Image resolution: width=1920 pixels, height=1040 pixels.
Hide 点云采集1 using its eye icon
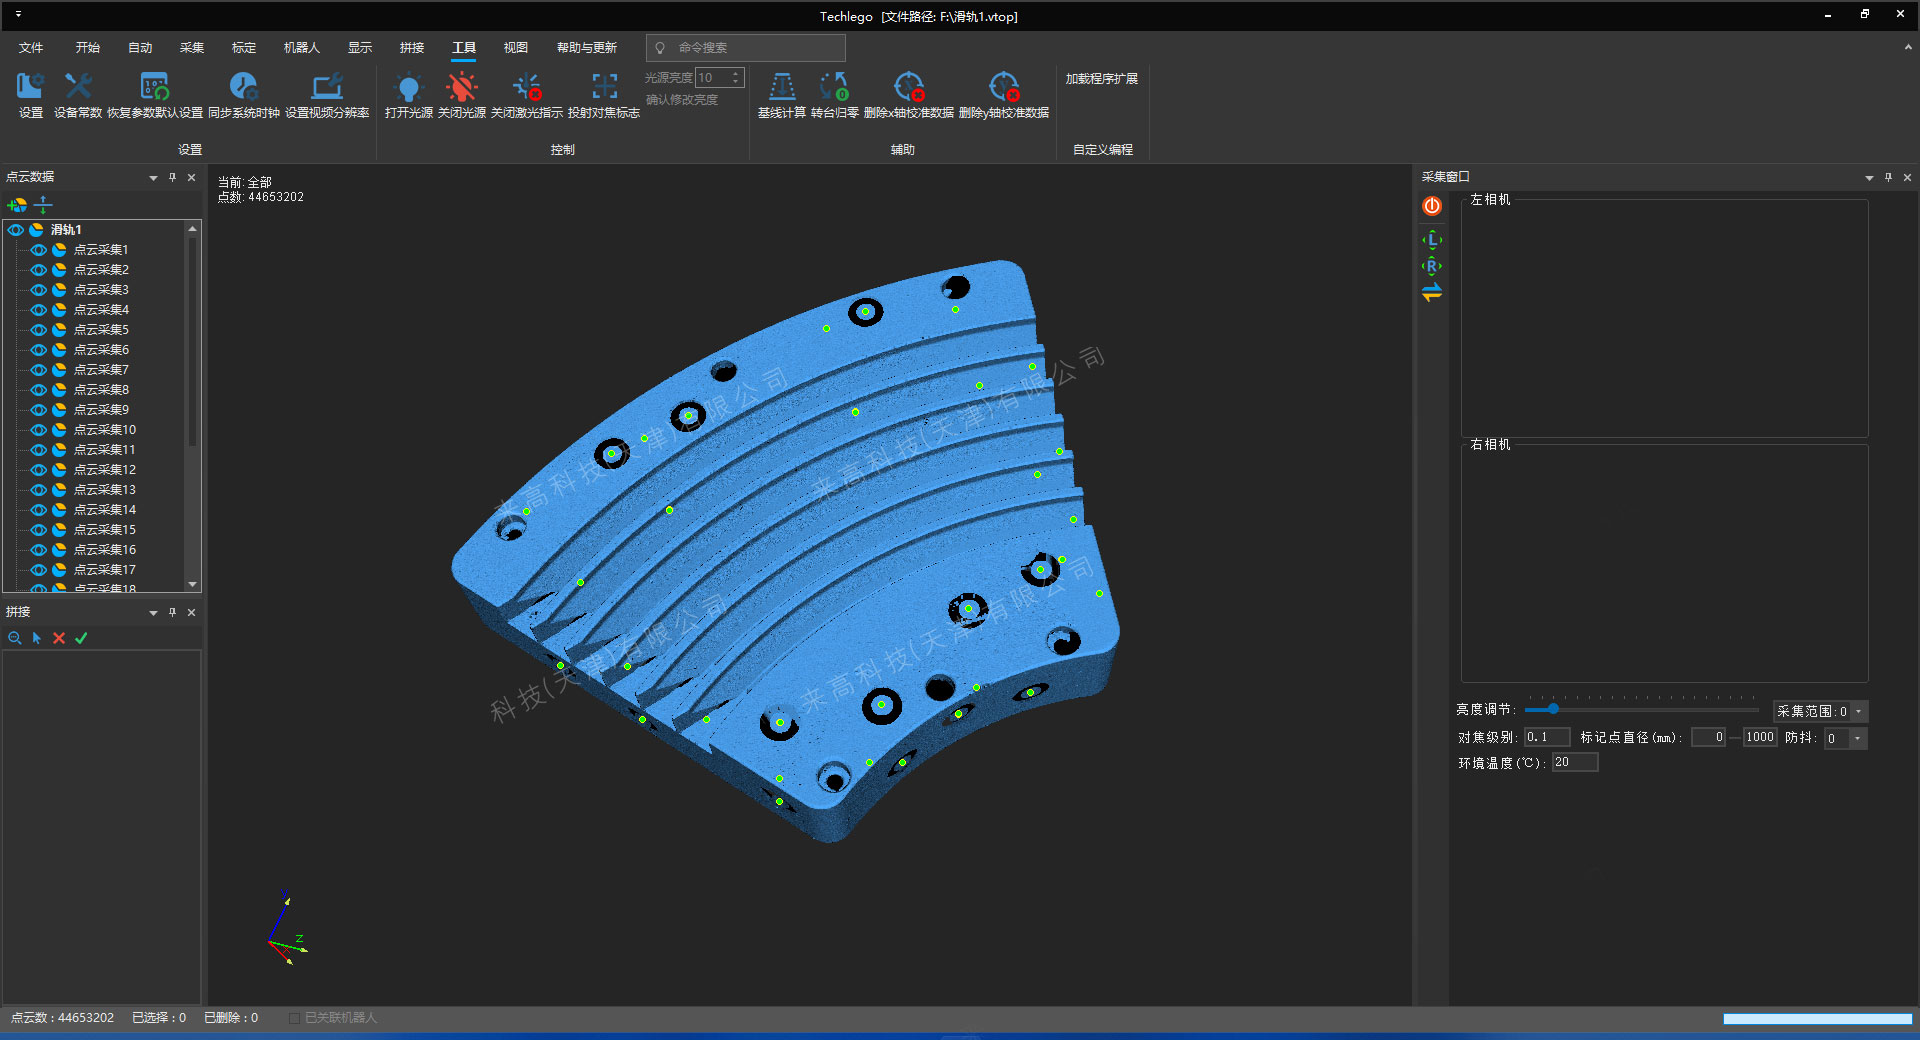(x=39, y=250)
